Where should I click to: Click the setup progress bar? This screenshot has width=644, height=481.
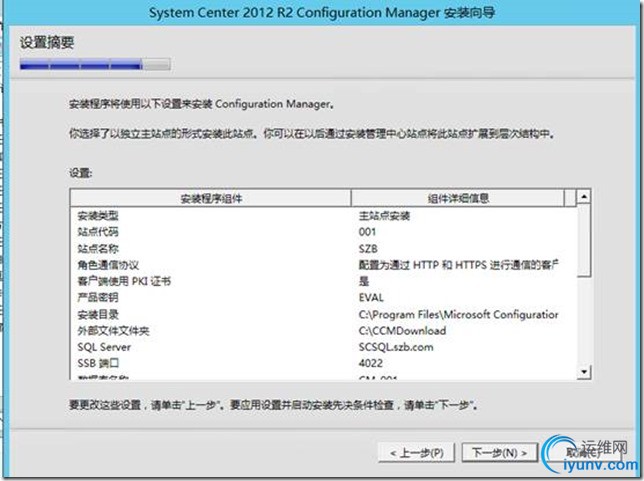pyautogui.click(x=95, y=64)
